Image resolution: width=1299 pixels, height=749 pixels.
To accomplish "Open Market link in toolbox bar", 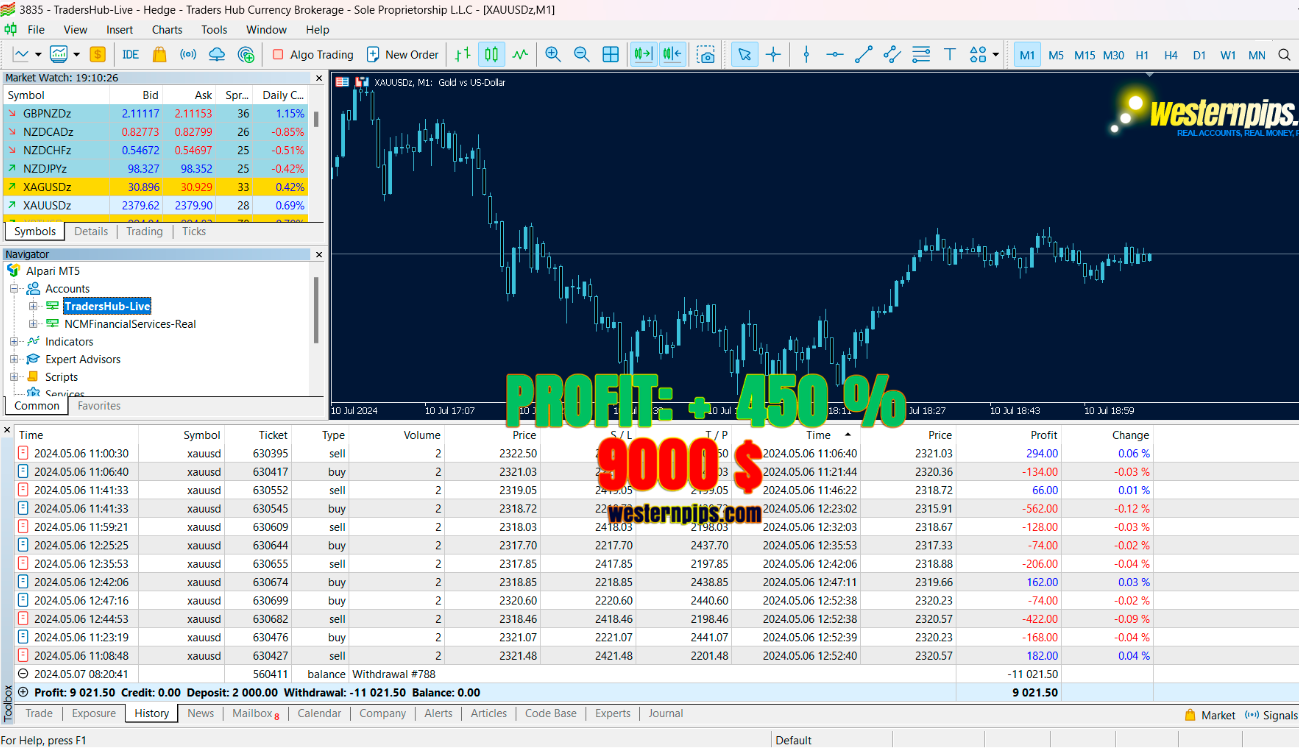I will (1209, 715).
